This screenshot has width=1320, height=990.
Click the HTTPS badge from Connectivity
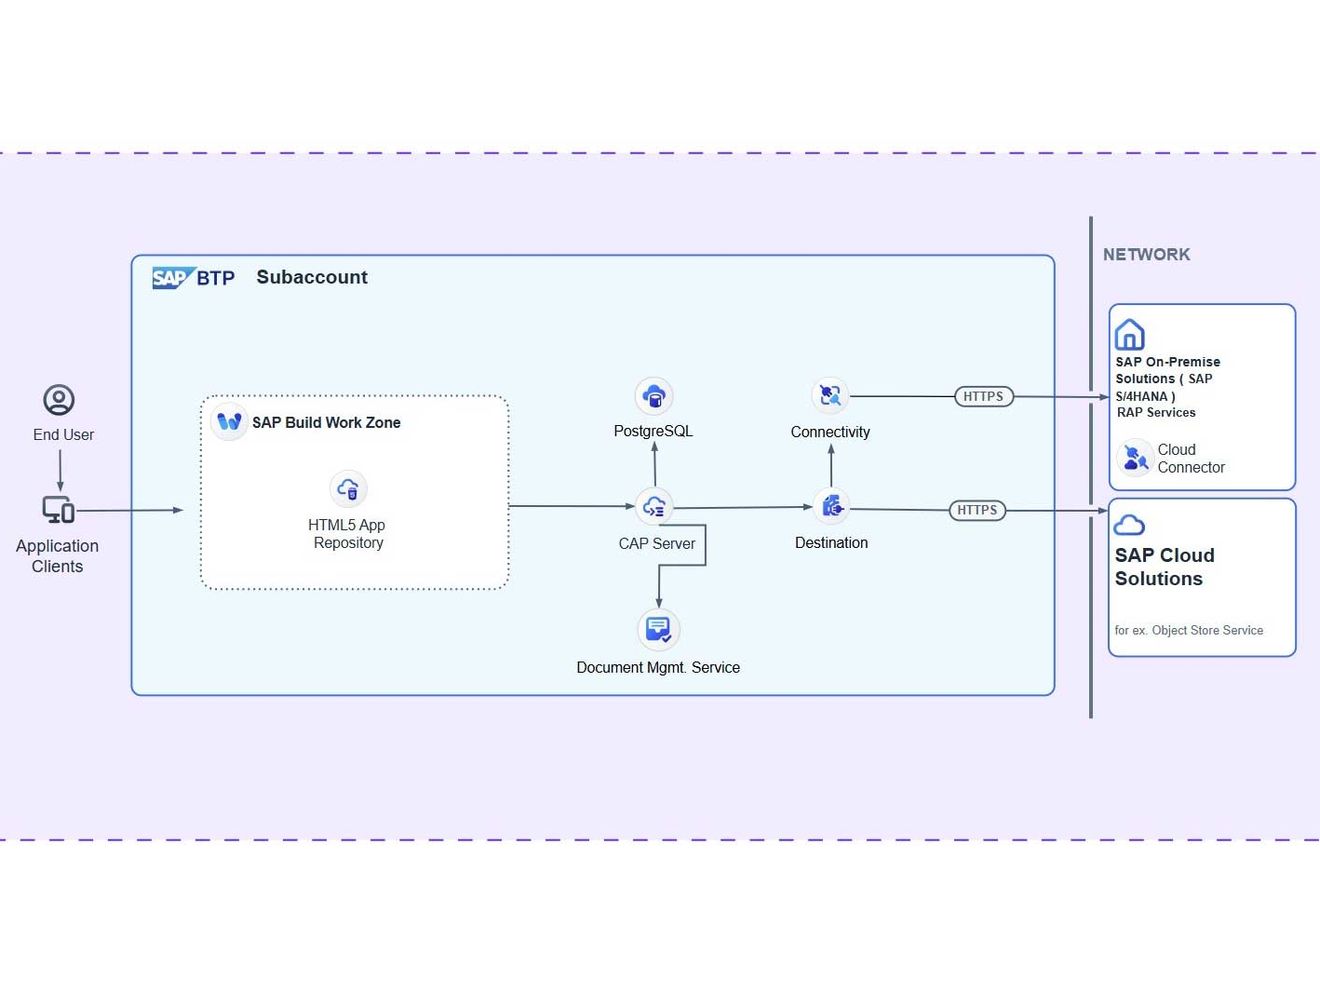point(984,397)
